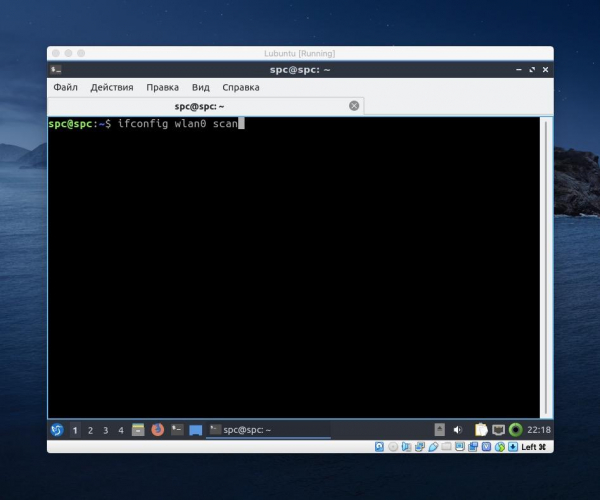
Task: Open the Lubuntu application menu
Action: 57,430
